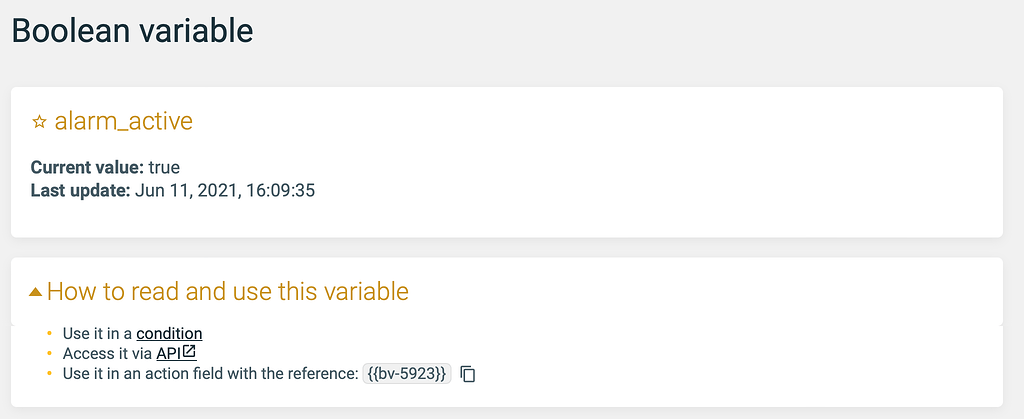Collapse the how-to section using triangle arrow

point(35,292)
